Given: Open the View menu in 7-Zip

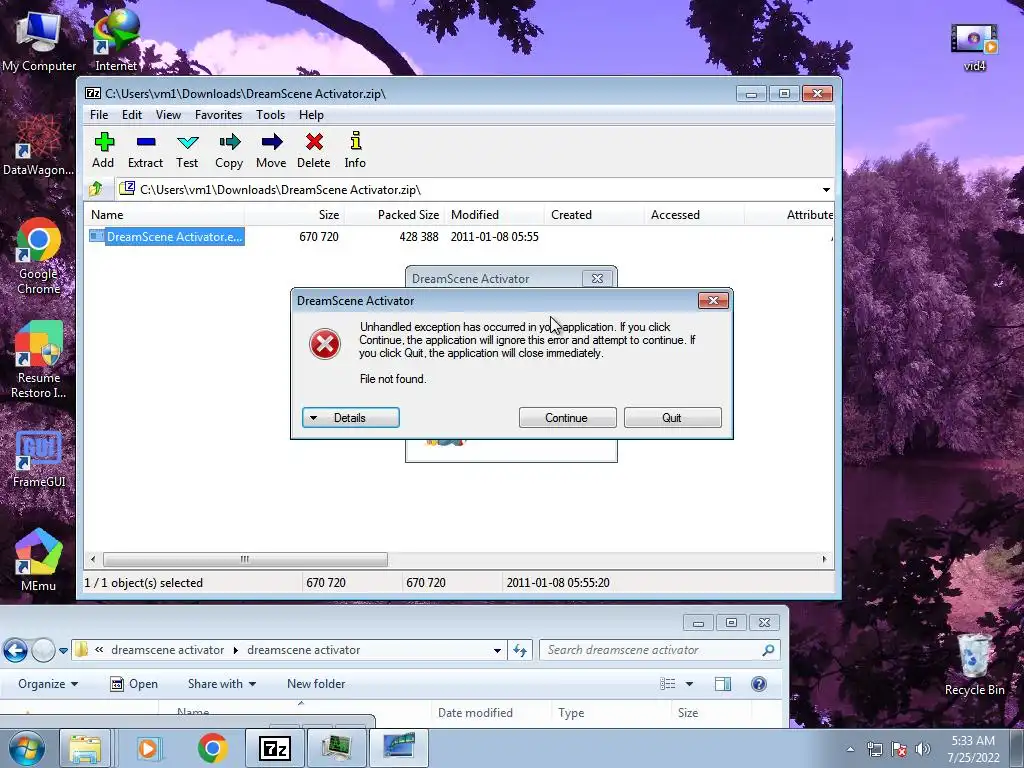Looking at the screenshot, I should [168, 115].
